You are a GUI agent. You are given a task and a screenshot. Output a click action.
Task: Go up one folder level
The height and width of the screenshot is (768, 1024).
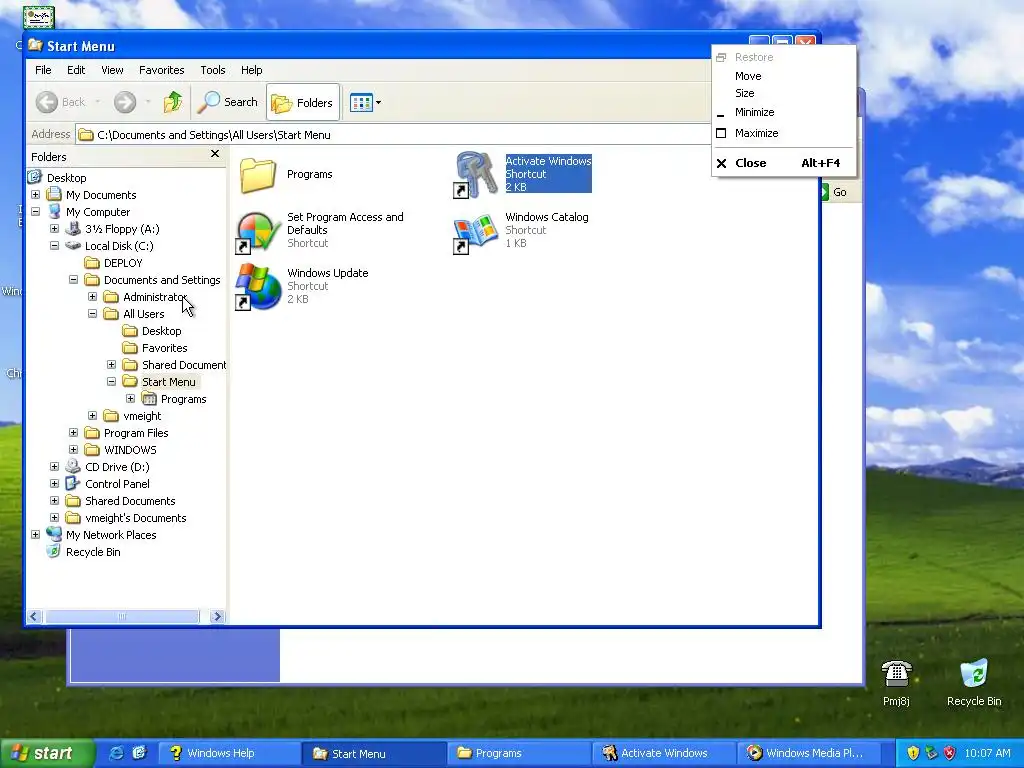coord(172,102)
